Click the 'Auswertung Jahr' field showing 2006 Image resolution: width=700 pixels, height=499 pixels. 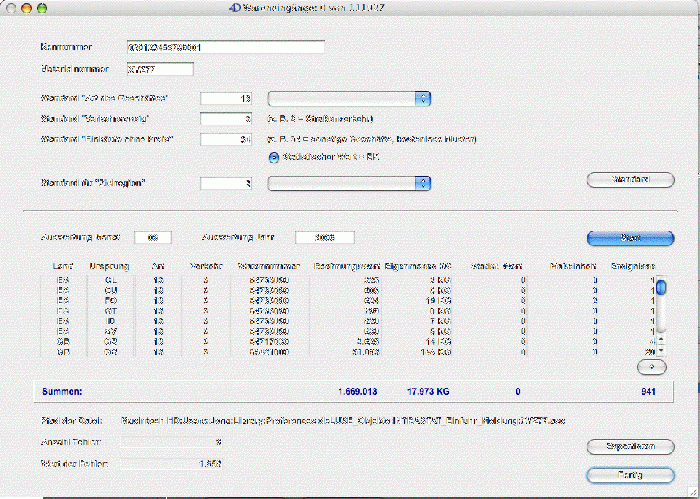[323, 238]
